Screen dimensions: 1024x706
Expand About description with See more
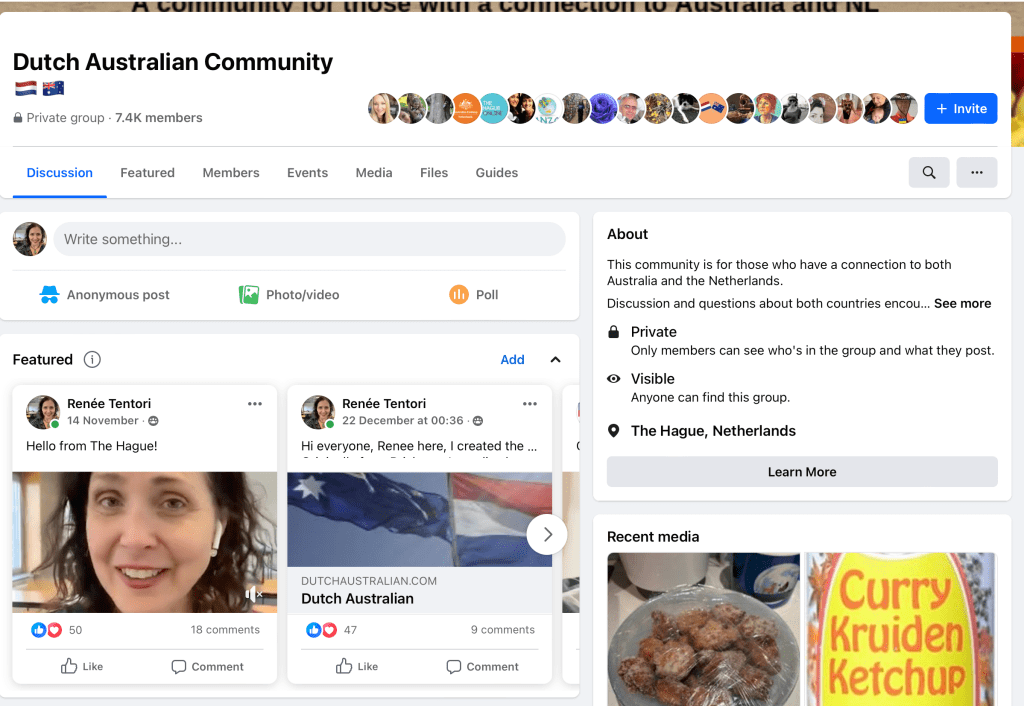(962, 304)
